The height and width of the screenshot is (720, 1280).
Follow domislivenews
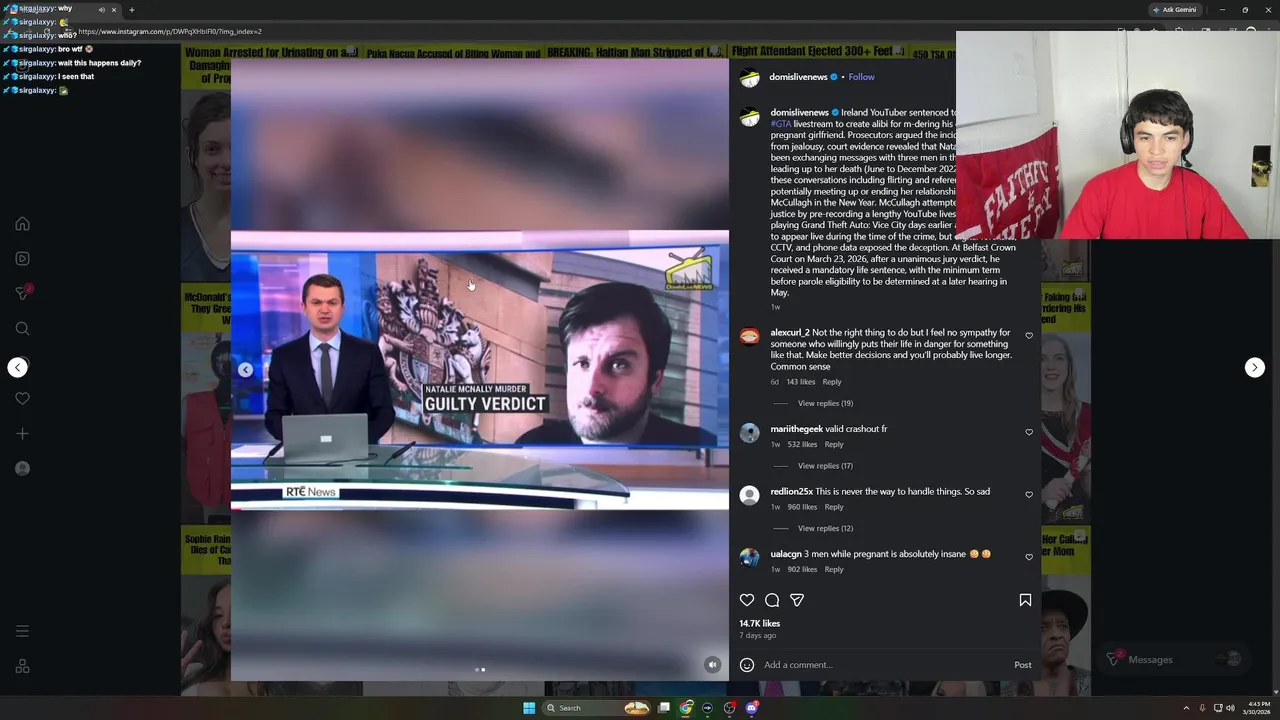pos(861,77)
